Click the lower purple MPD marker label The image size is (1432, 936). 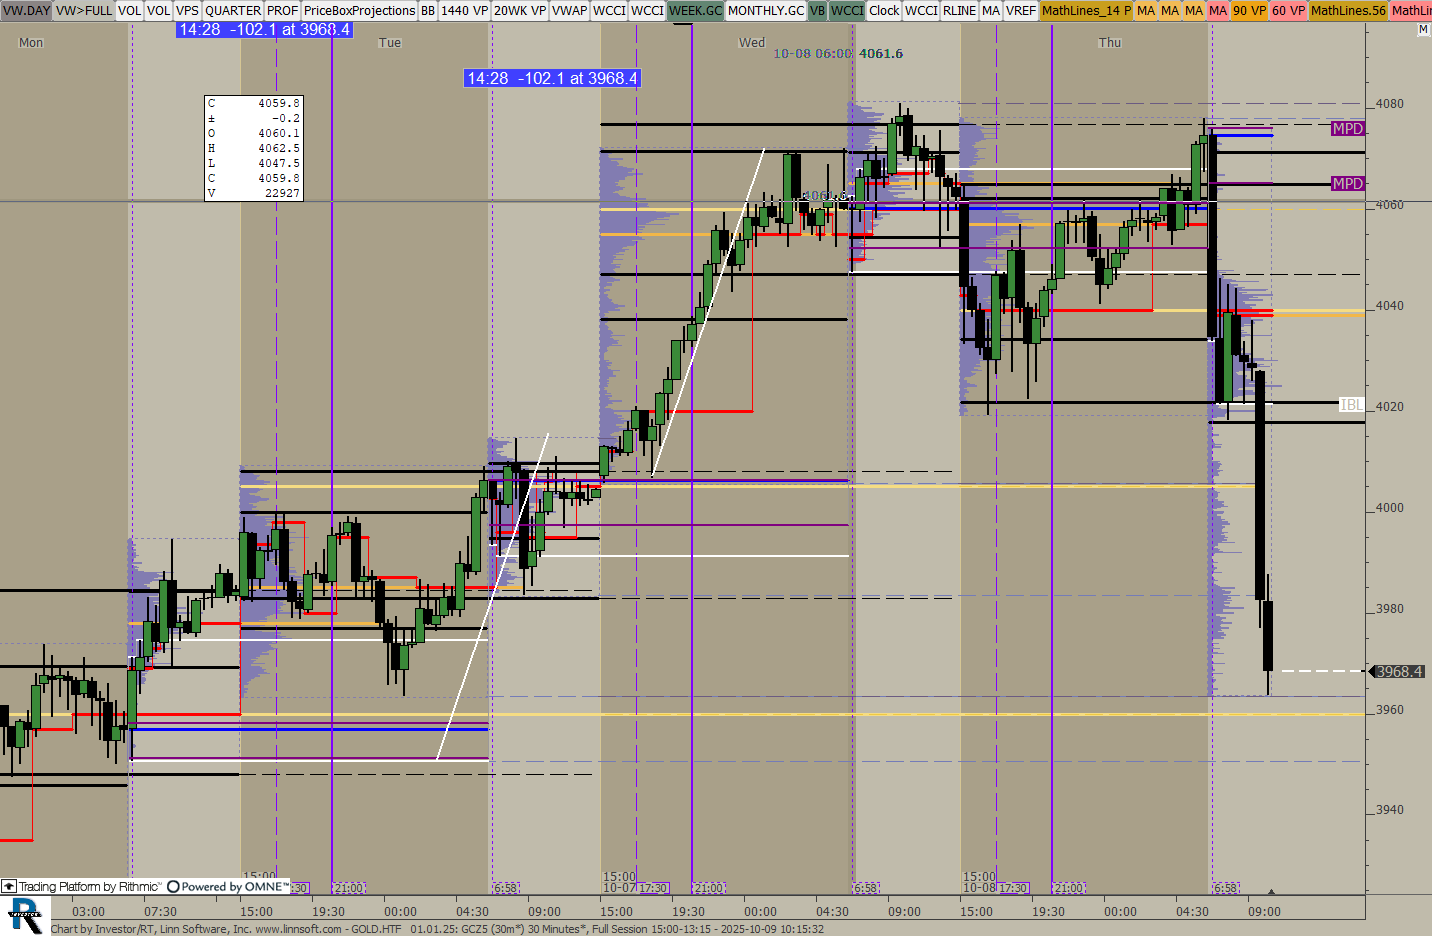1347,184
